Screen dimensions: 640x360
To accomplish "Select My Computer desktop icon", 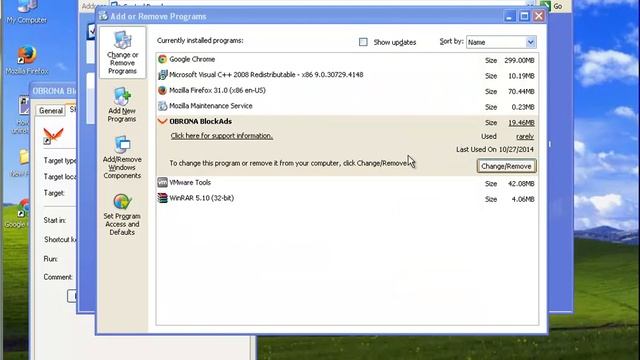I will click(27, 6).
